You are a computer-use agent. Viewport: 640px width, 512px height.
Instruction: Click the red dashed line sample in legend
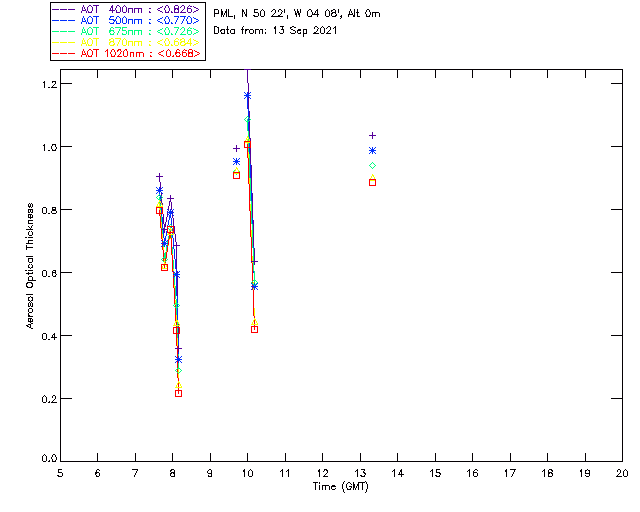click(x=64, y=53)
